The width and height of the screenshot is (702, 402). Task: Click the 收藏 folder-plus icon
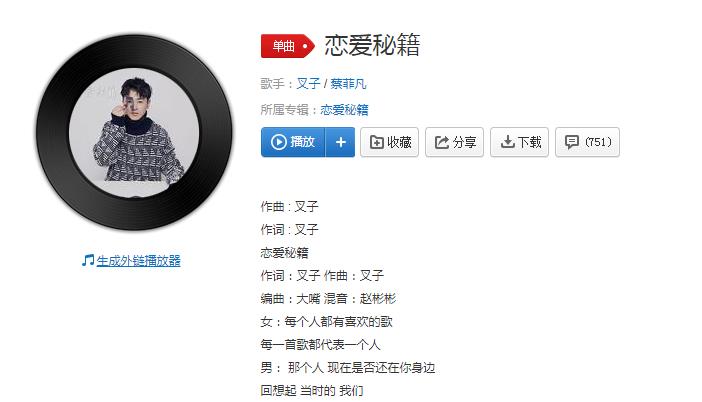pyautogui.click(x=377, y=142)
